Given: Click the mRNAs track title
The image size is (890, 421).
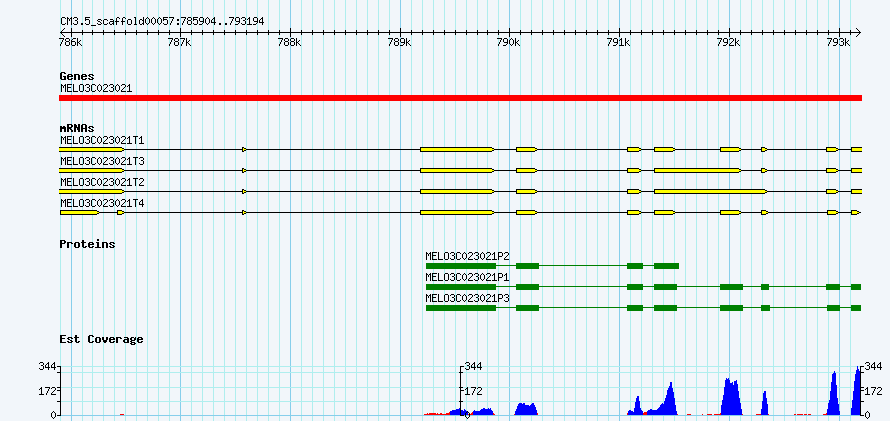Looking at the screenshot, I should pyautogui.click(x=77, y=128).
